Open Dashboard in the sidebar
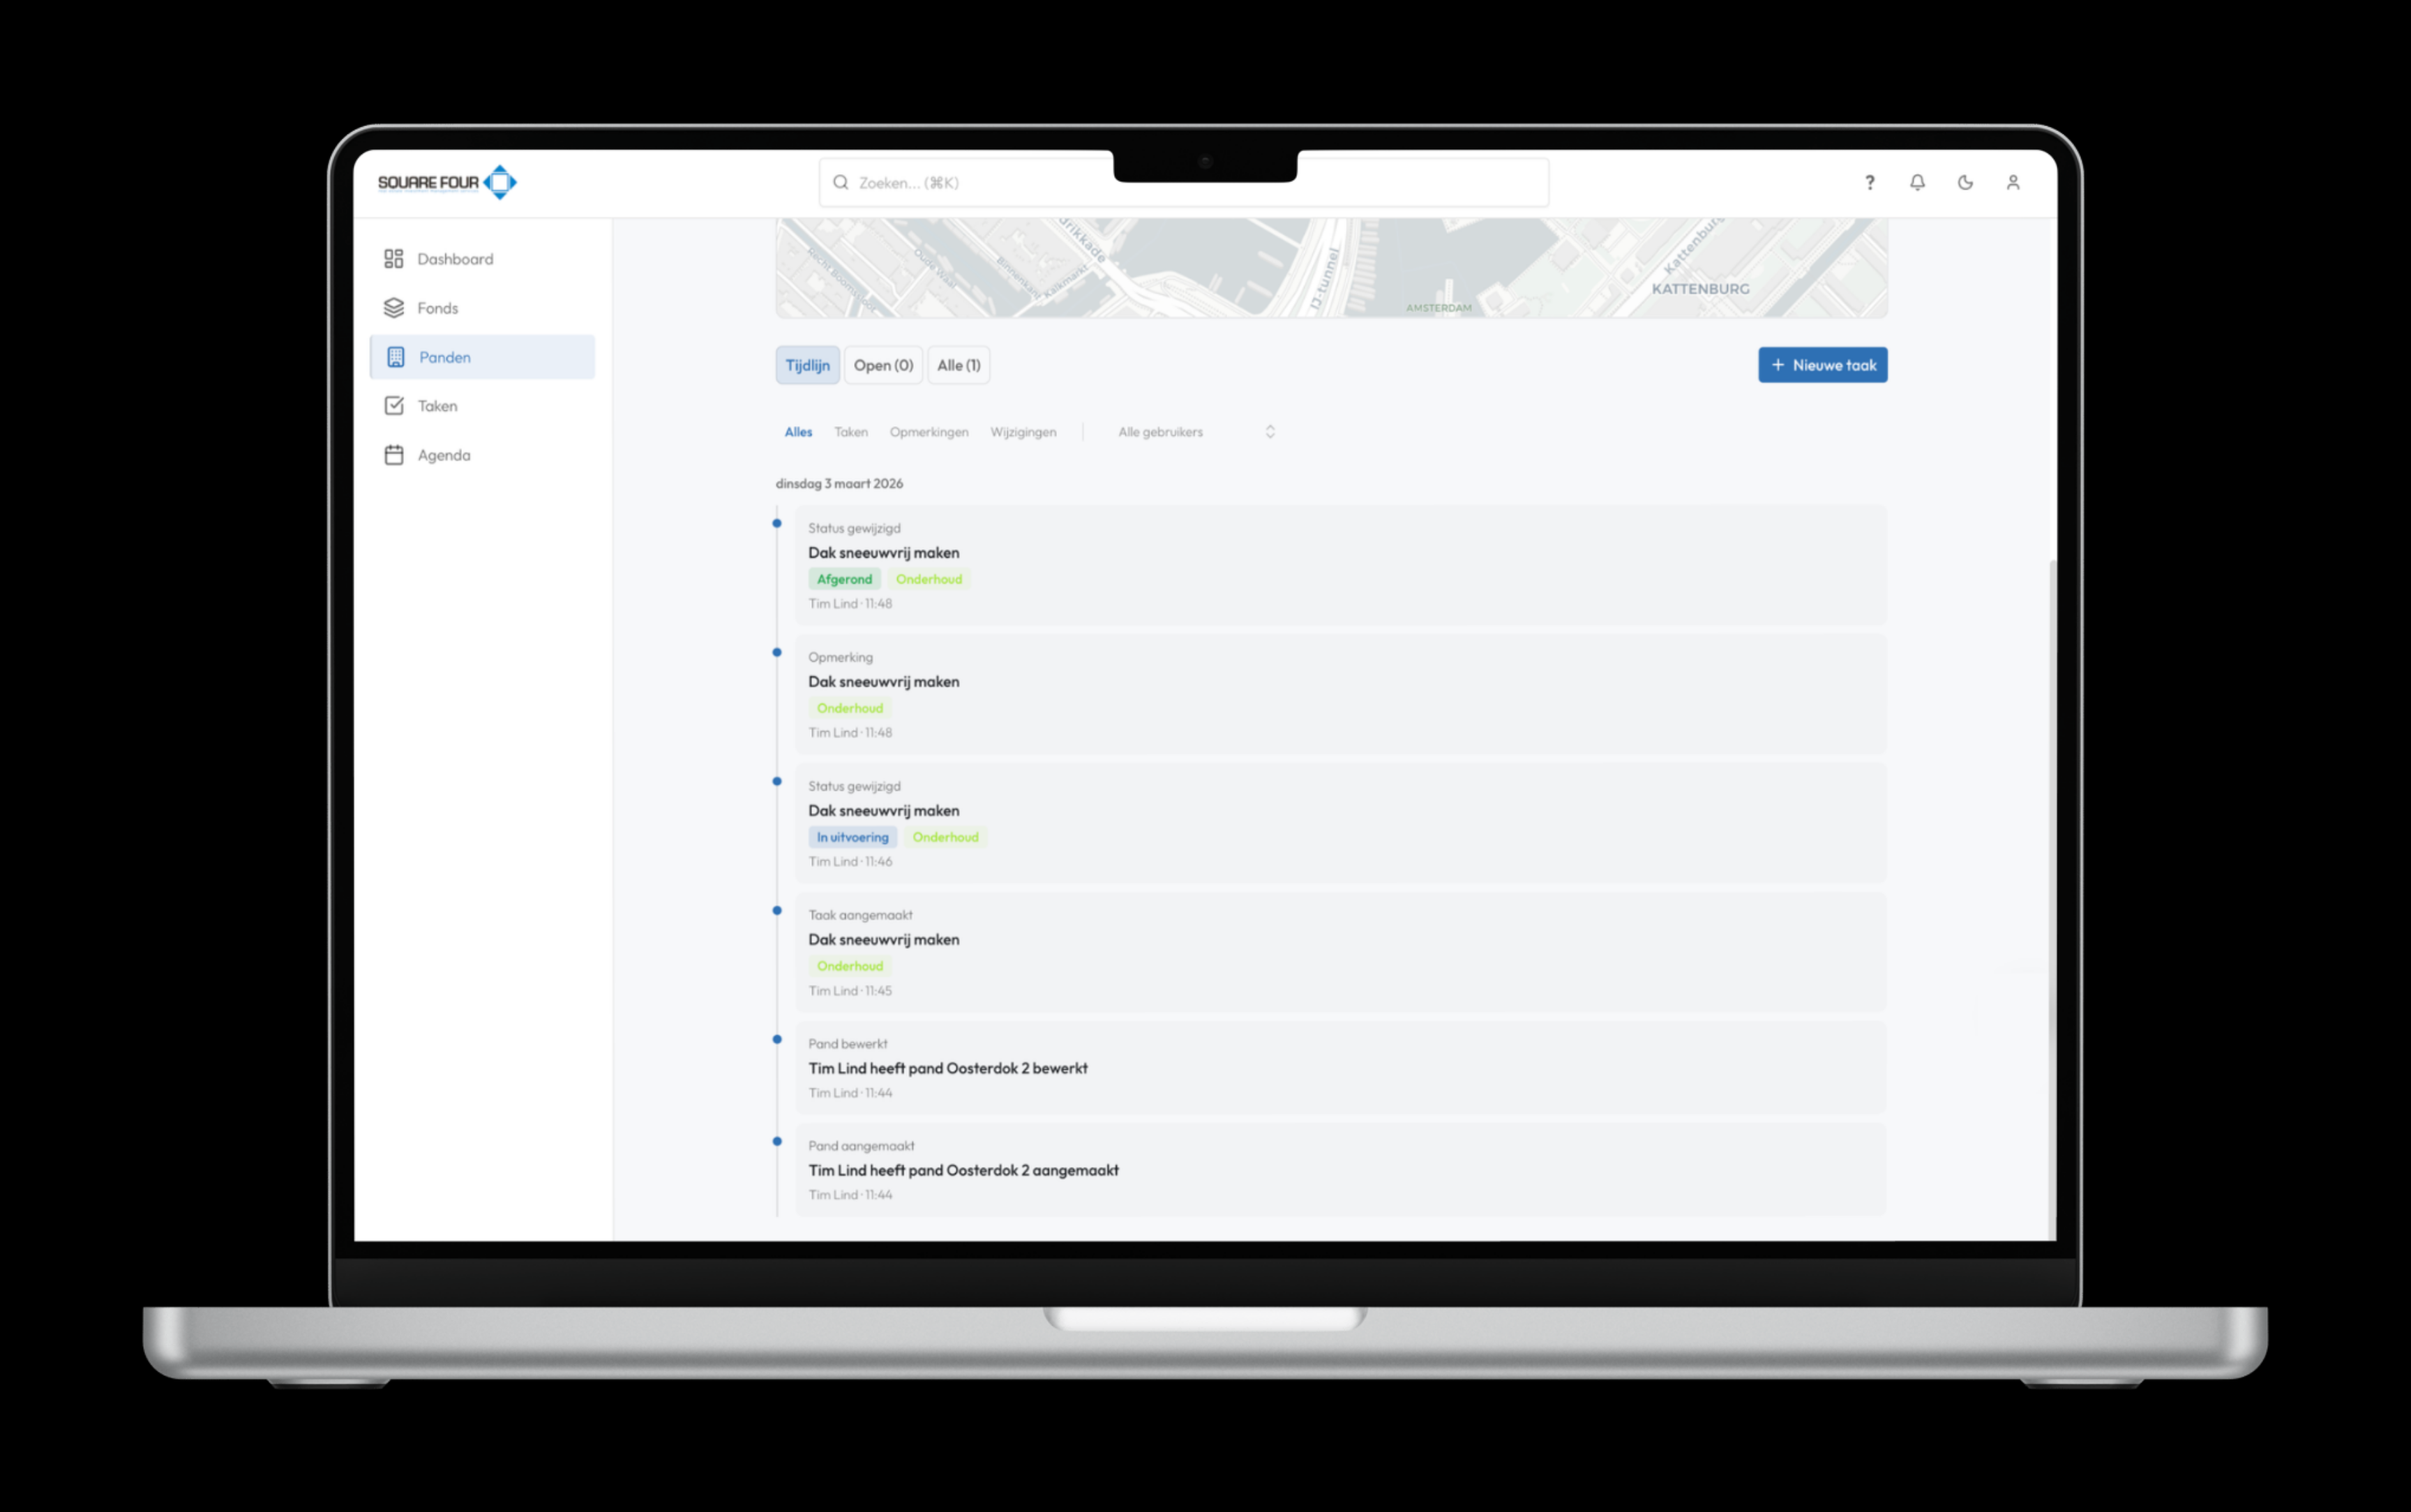Screen dimensions: 2411x1512 (x=482, y=259)
